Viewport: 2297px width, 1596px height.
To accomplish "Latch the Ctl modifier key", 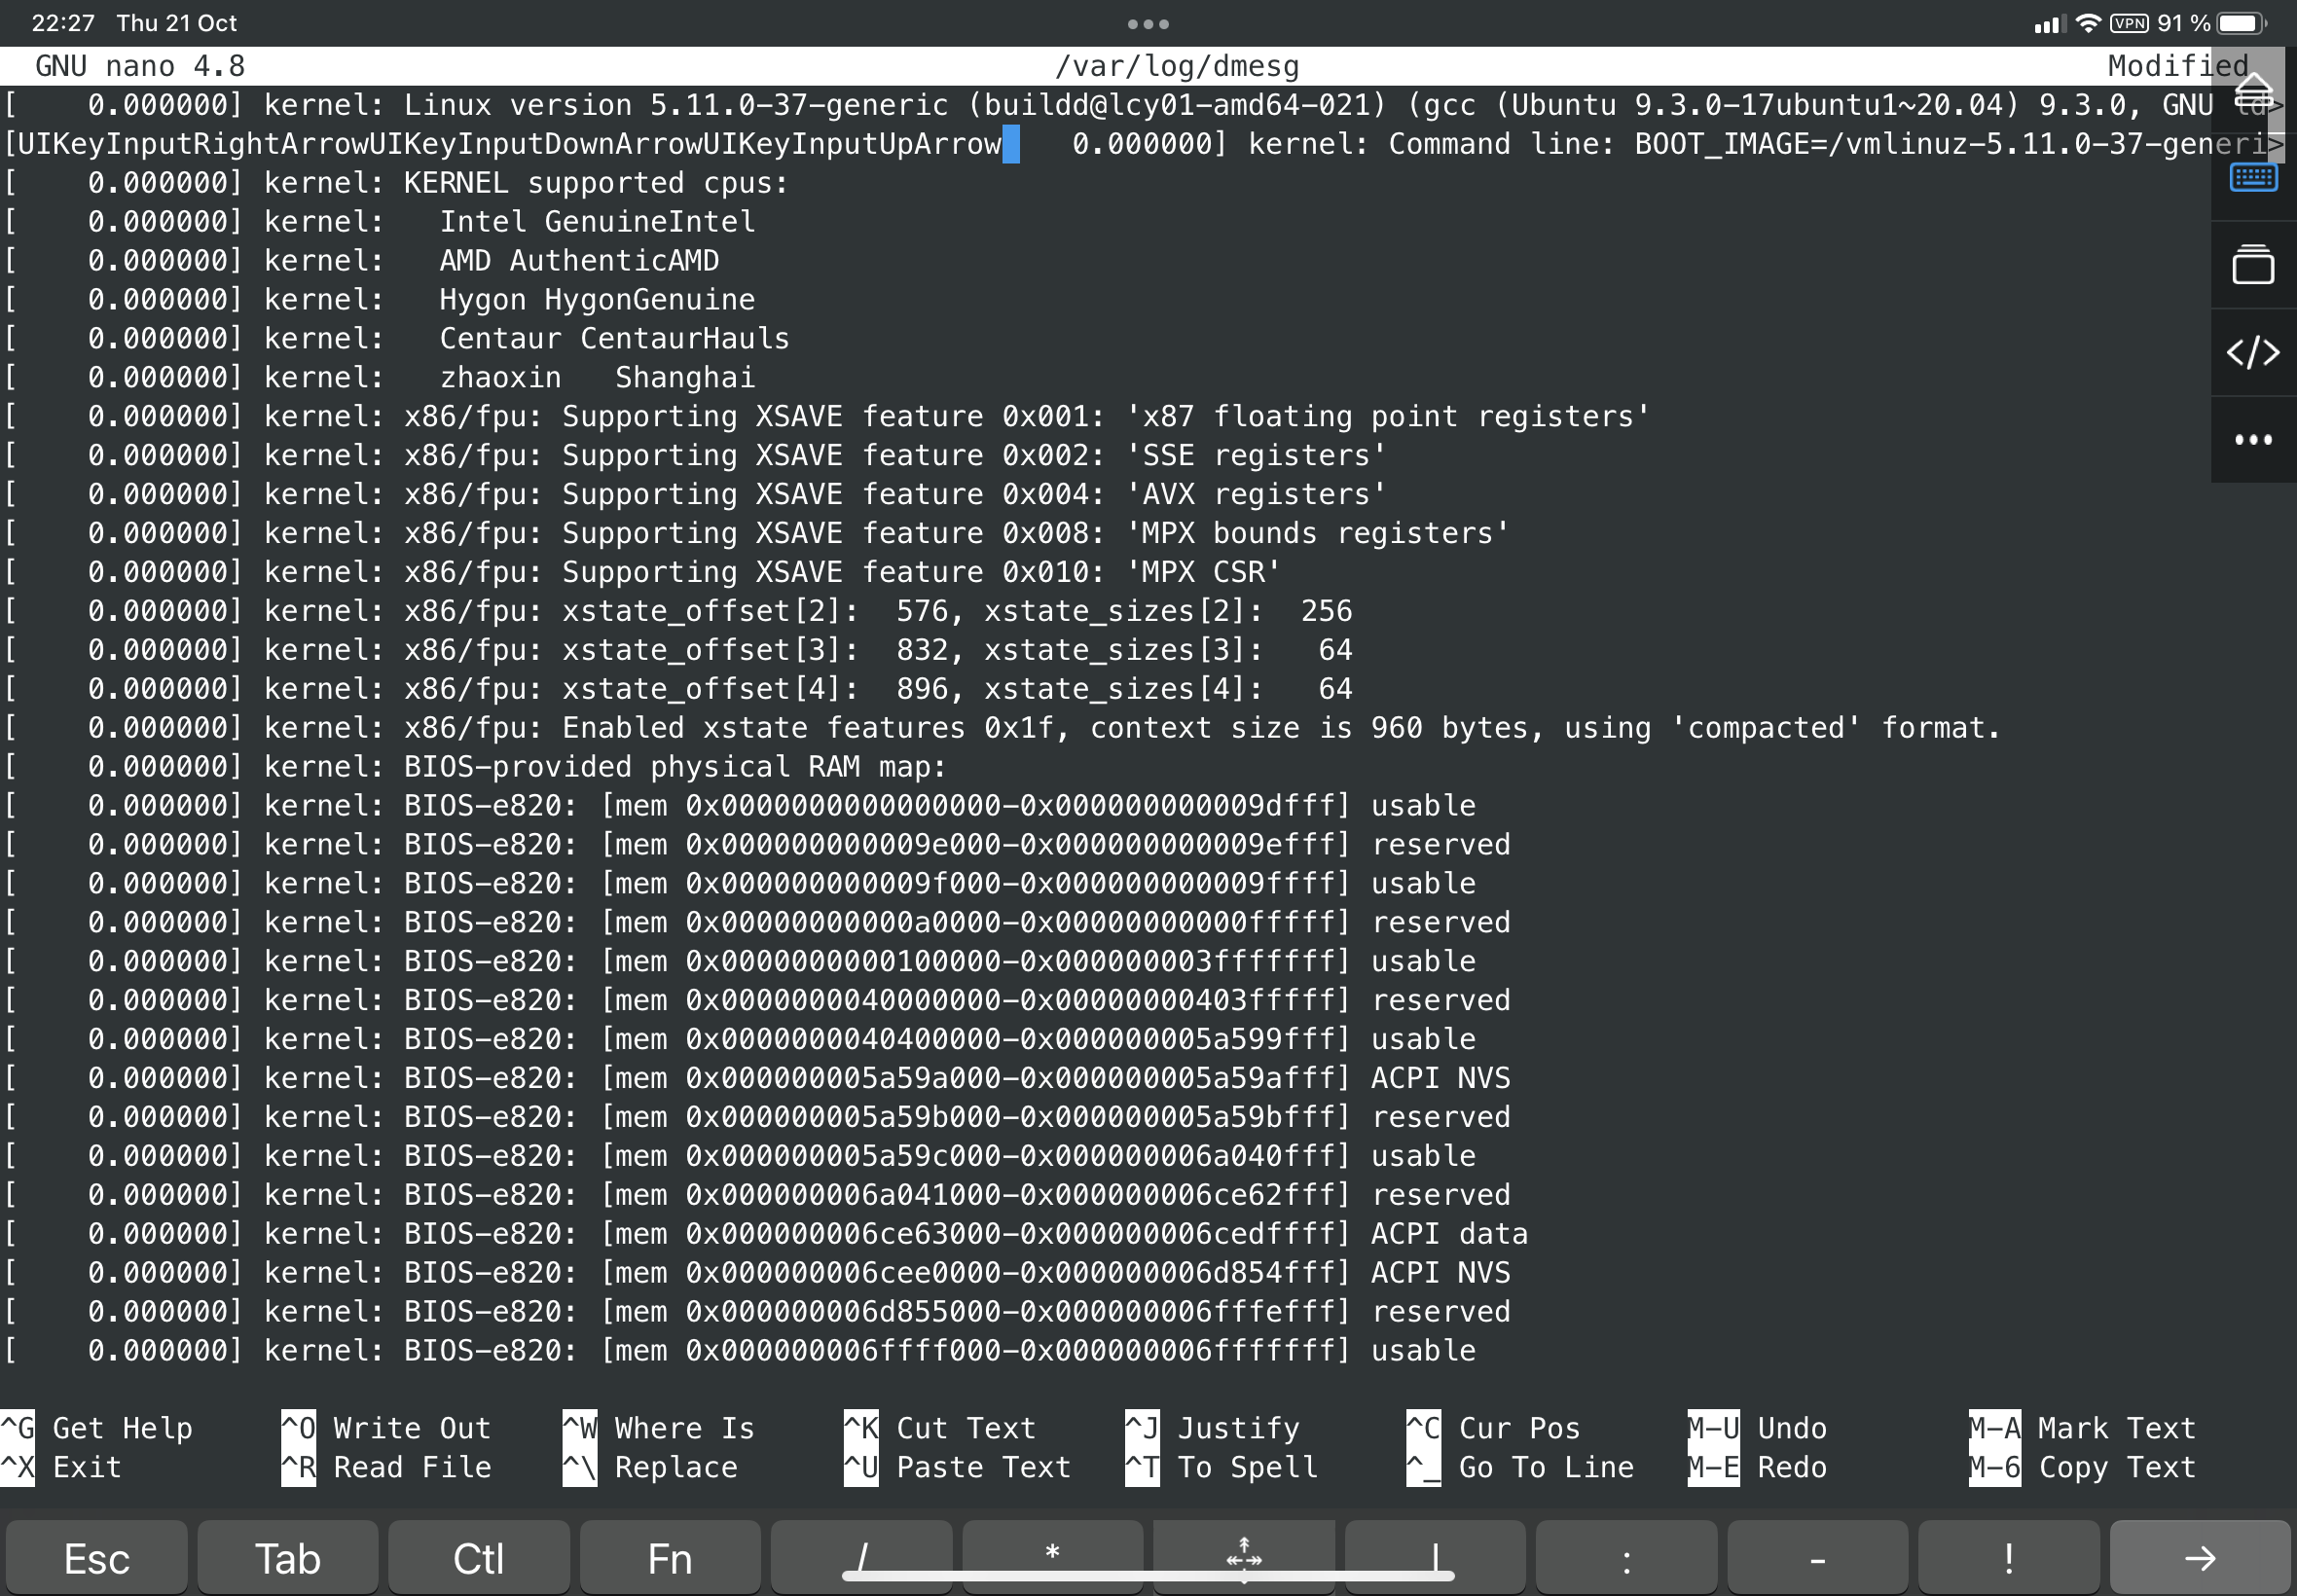I will (478, 1557).
